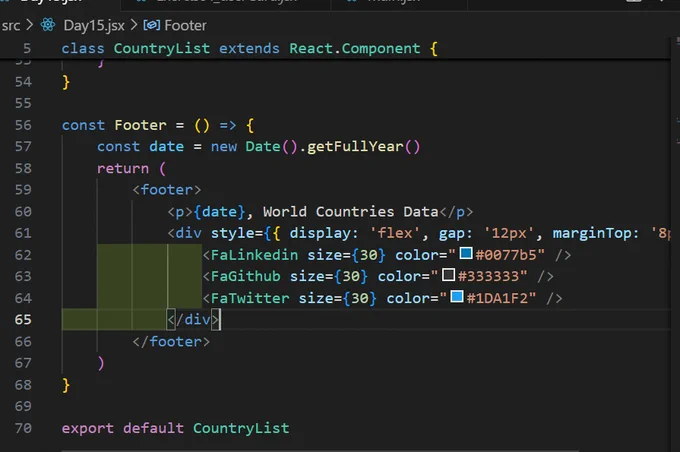
Task: Click line number 65 in the gutter
Action: coord(23,320)
